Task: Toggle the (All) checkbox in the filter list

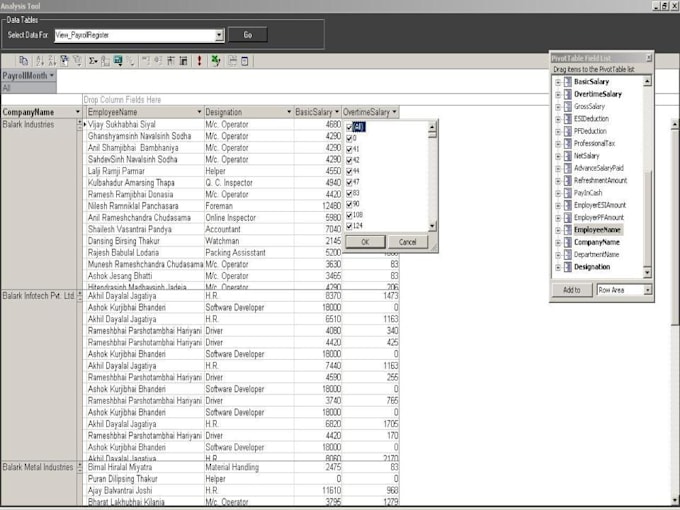Action: pos(350,127)
